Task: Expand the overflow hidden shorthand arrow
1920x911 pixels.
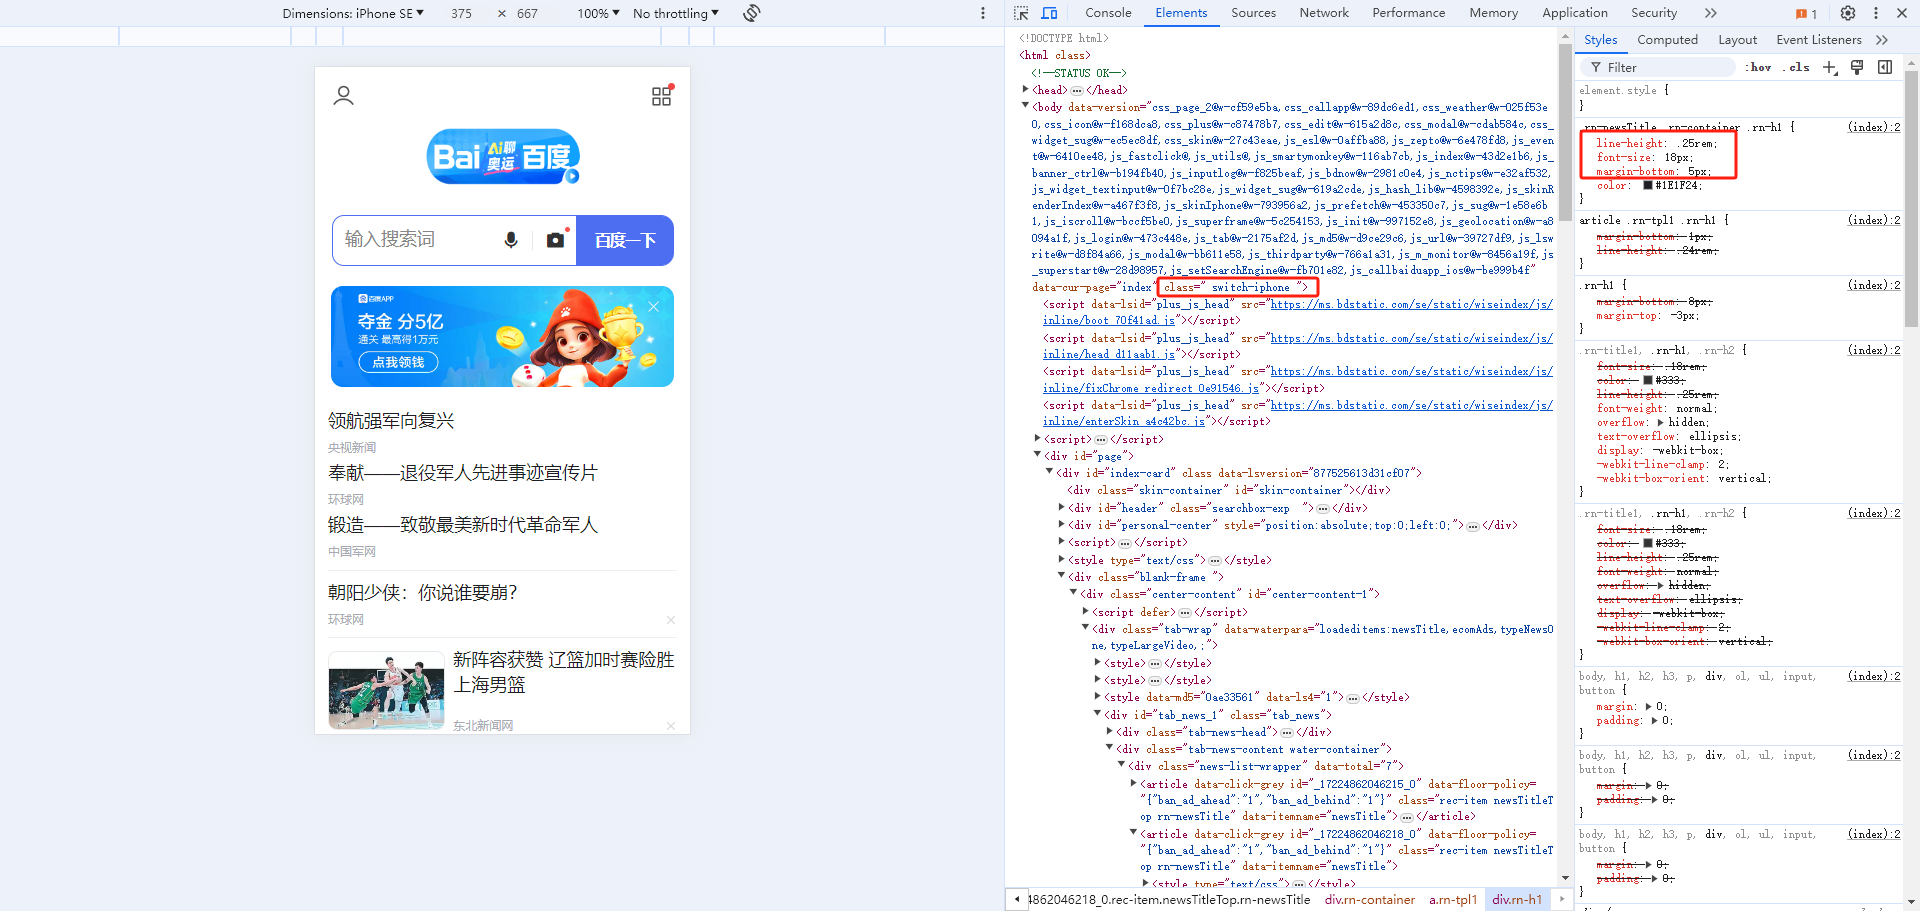Action: 1661,422
